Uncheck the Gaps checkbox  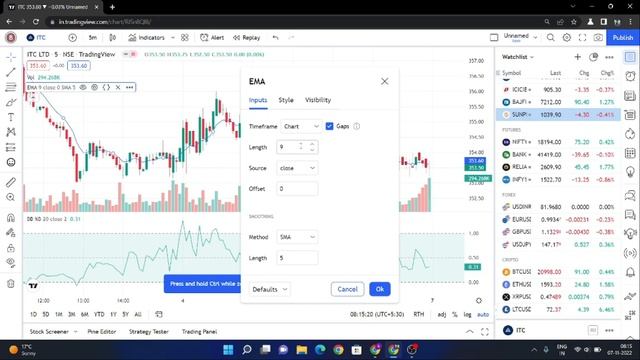tap(329, 126)
